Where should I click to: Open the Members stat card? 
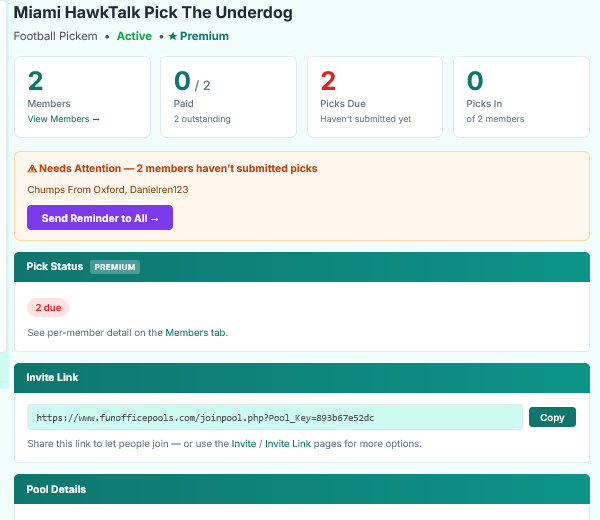pyautogui.click(x=82, y=97)
